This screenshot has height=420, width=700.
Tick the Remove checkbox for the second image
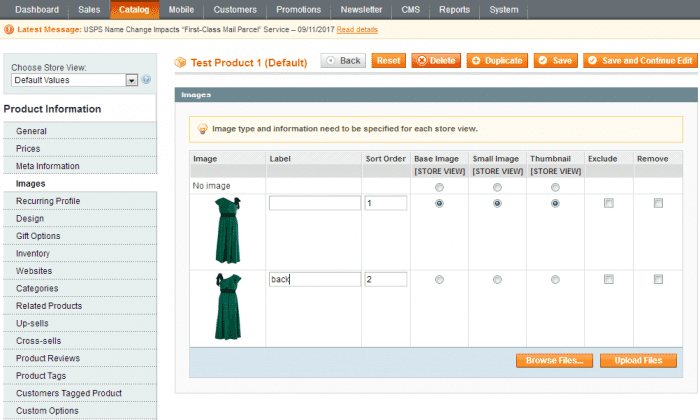pyautogui.click(x=658, y=279)
